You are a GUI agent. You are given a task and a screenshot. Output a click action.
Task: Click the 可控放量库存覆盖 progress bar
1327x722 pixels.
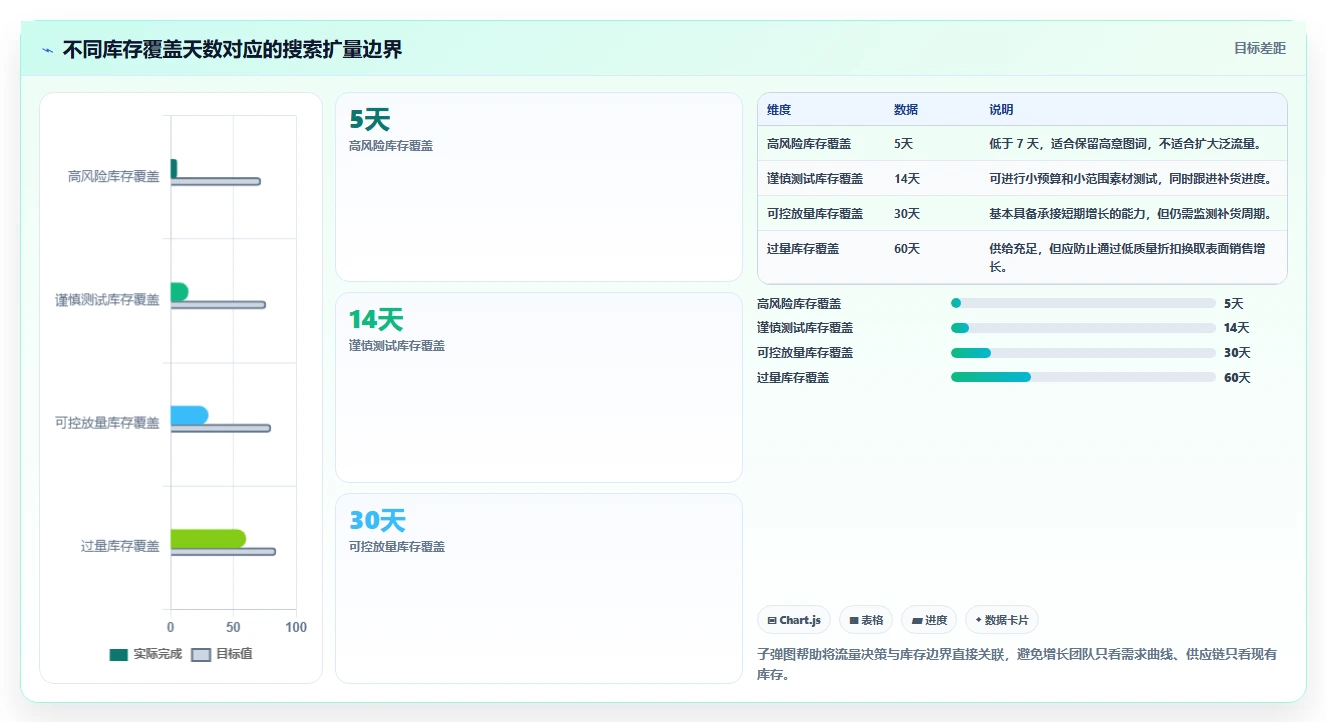click(1083, 353)
